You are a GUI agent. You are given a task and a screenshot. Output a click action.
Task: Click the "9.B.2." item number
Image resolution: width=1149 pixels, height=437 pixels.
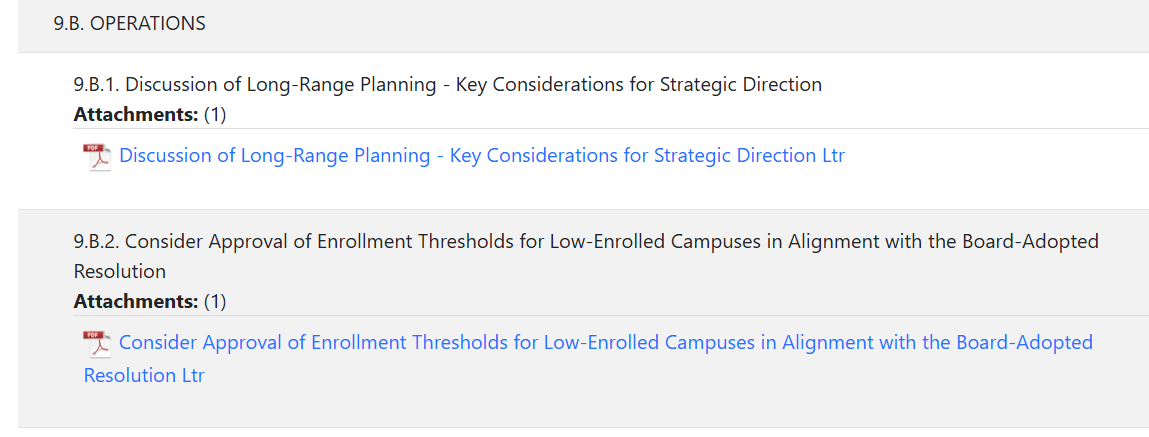pos(96,242)
